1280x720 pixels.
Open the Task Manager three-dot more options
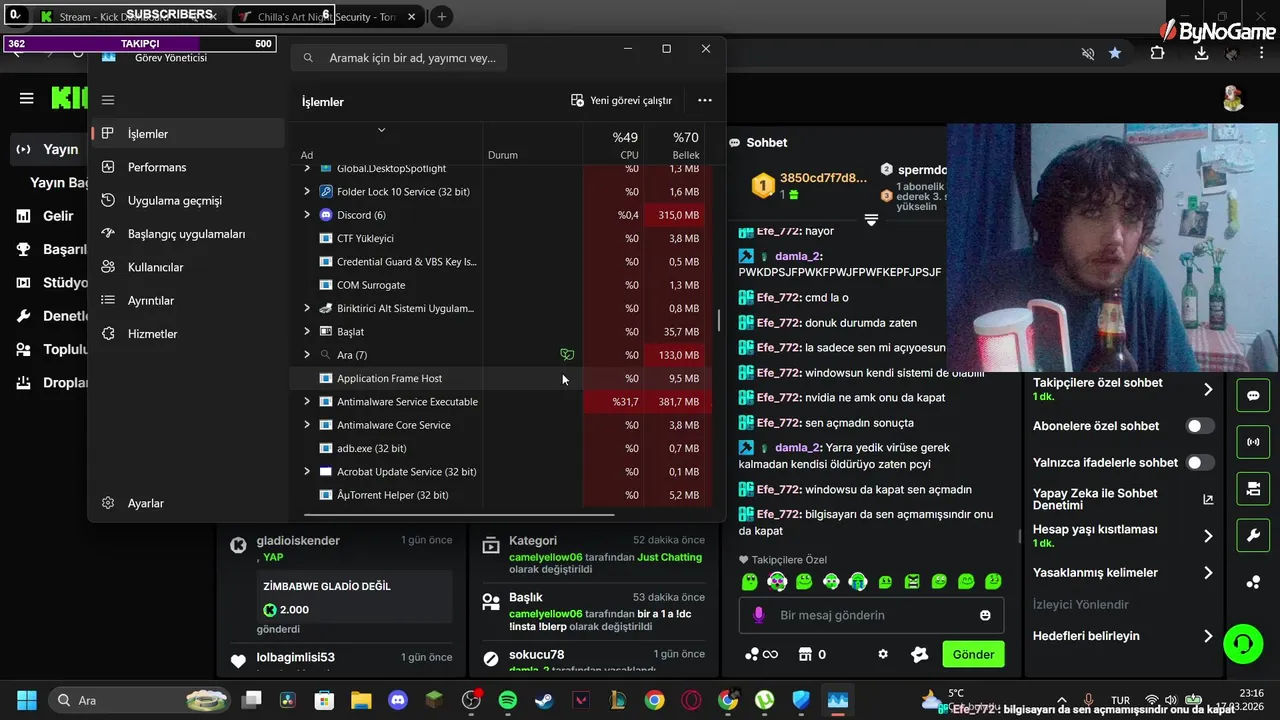705,100
